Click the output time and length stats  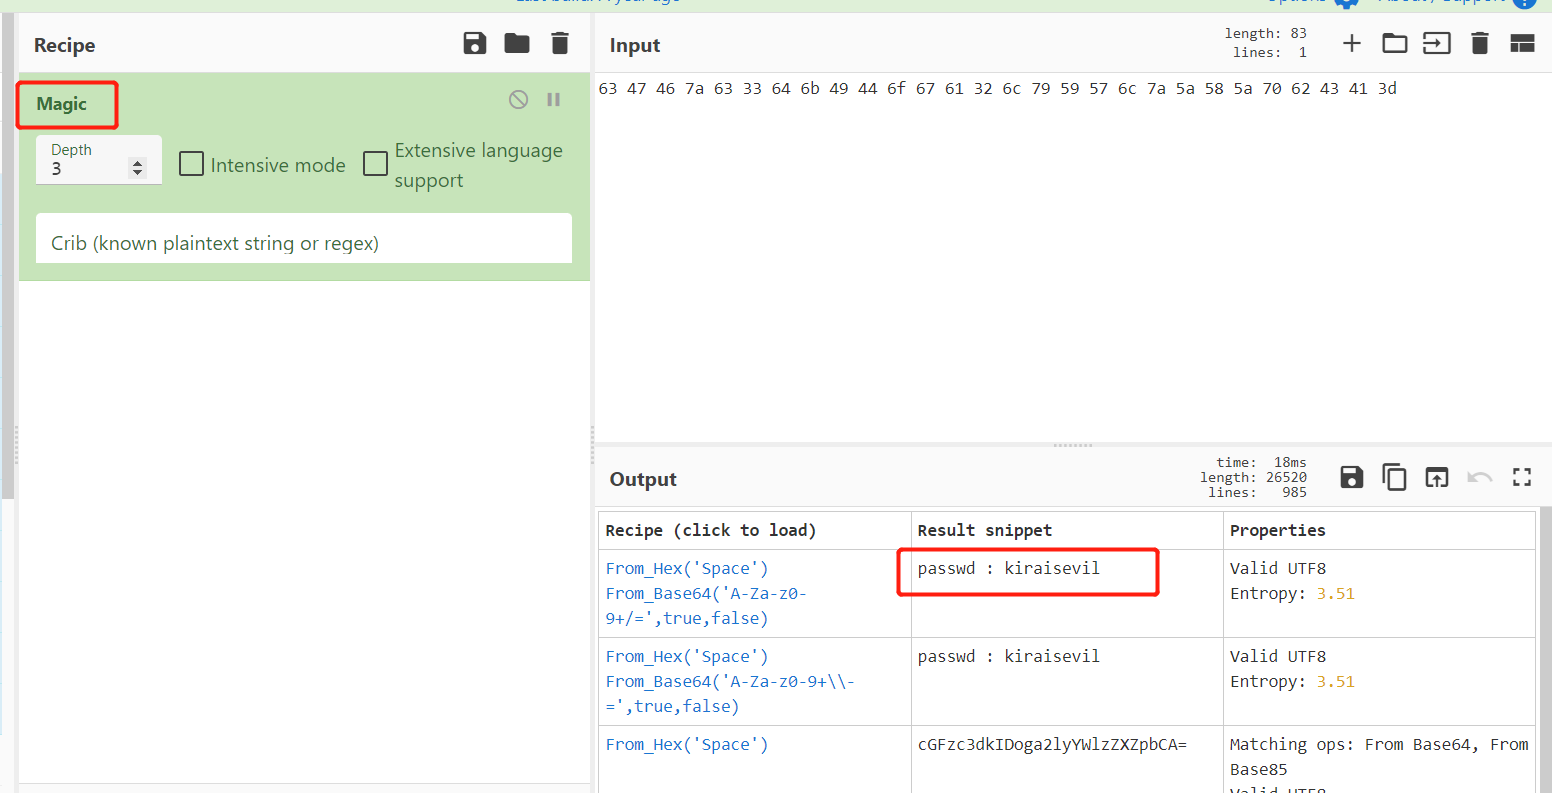(x=1253, y=477)
